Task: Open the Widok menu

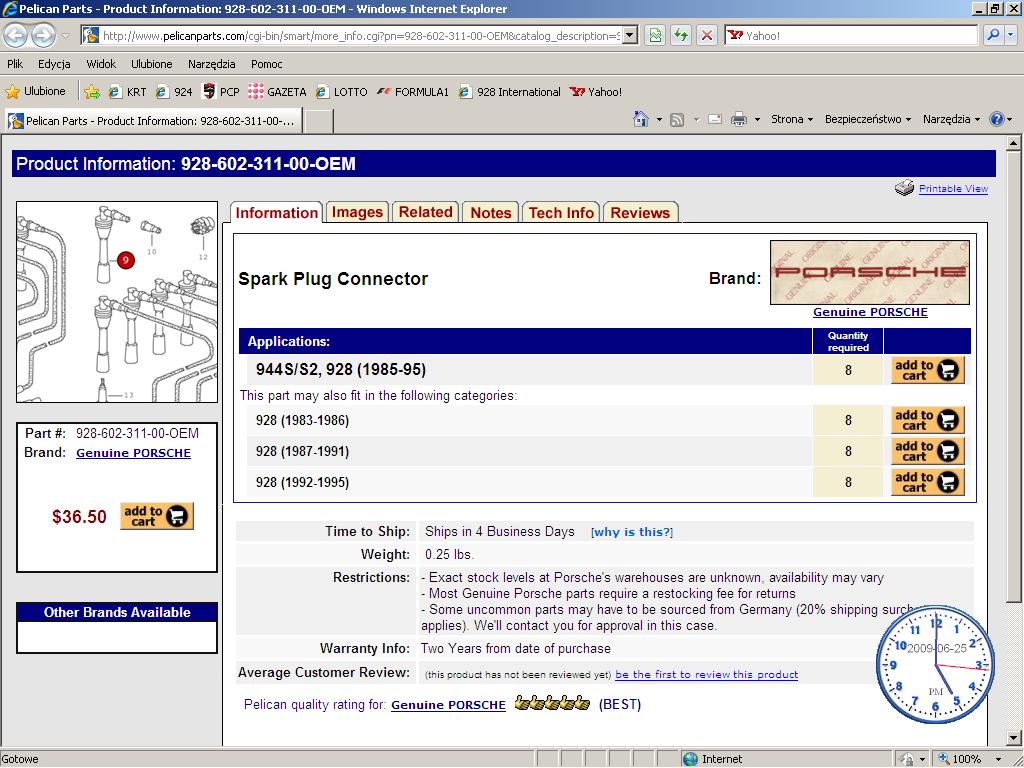Action: 101,64
